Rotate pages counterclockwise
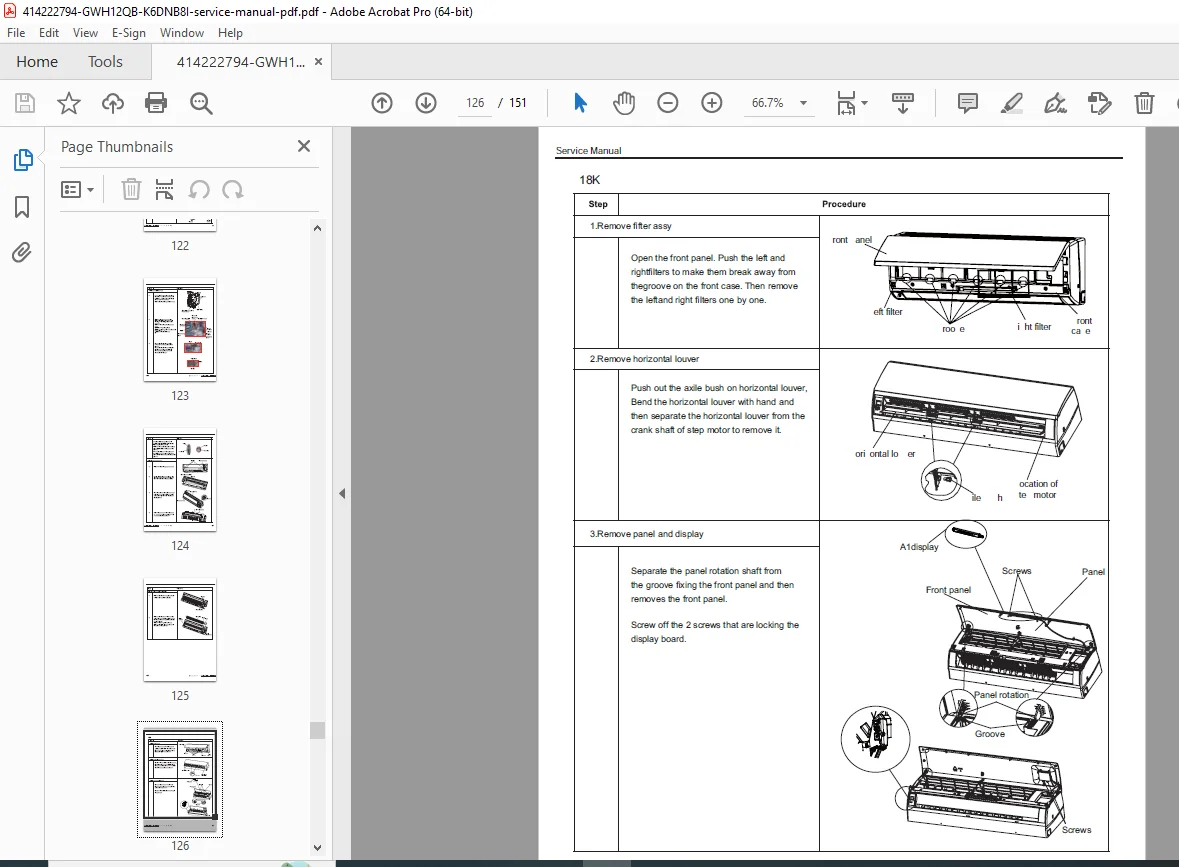1179x867 pixels. [x=199, y=189]
